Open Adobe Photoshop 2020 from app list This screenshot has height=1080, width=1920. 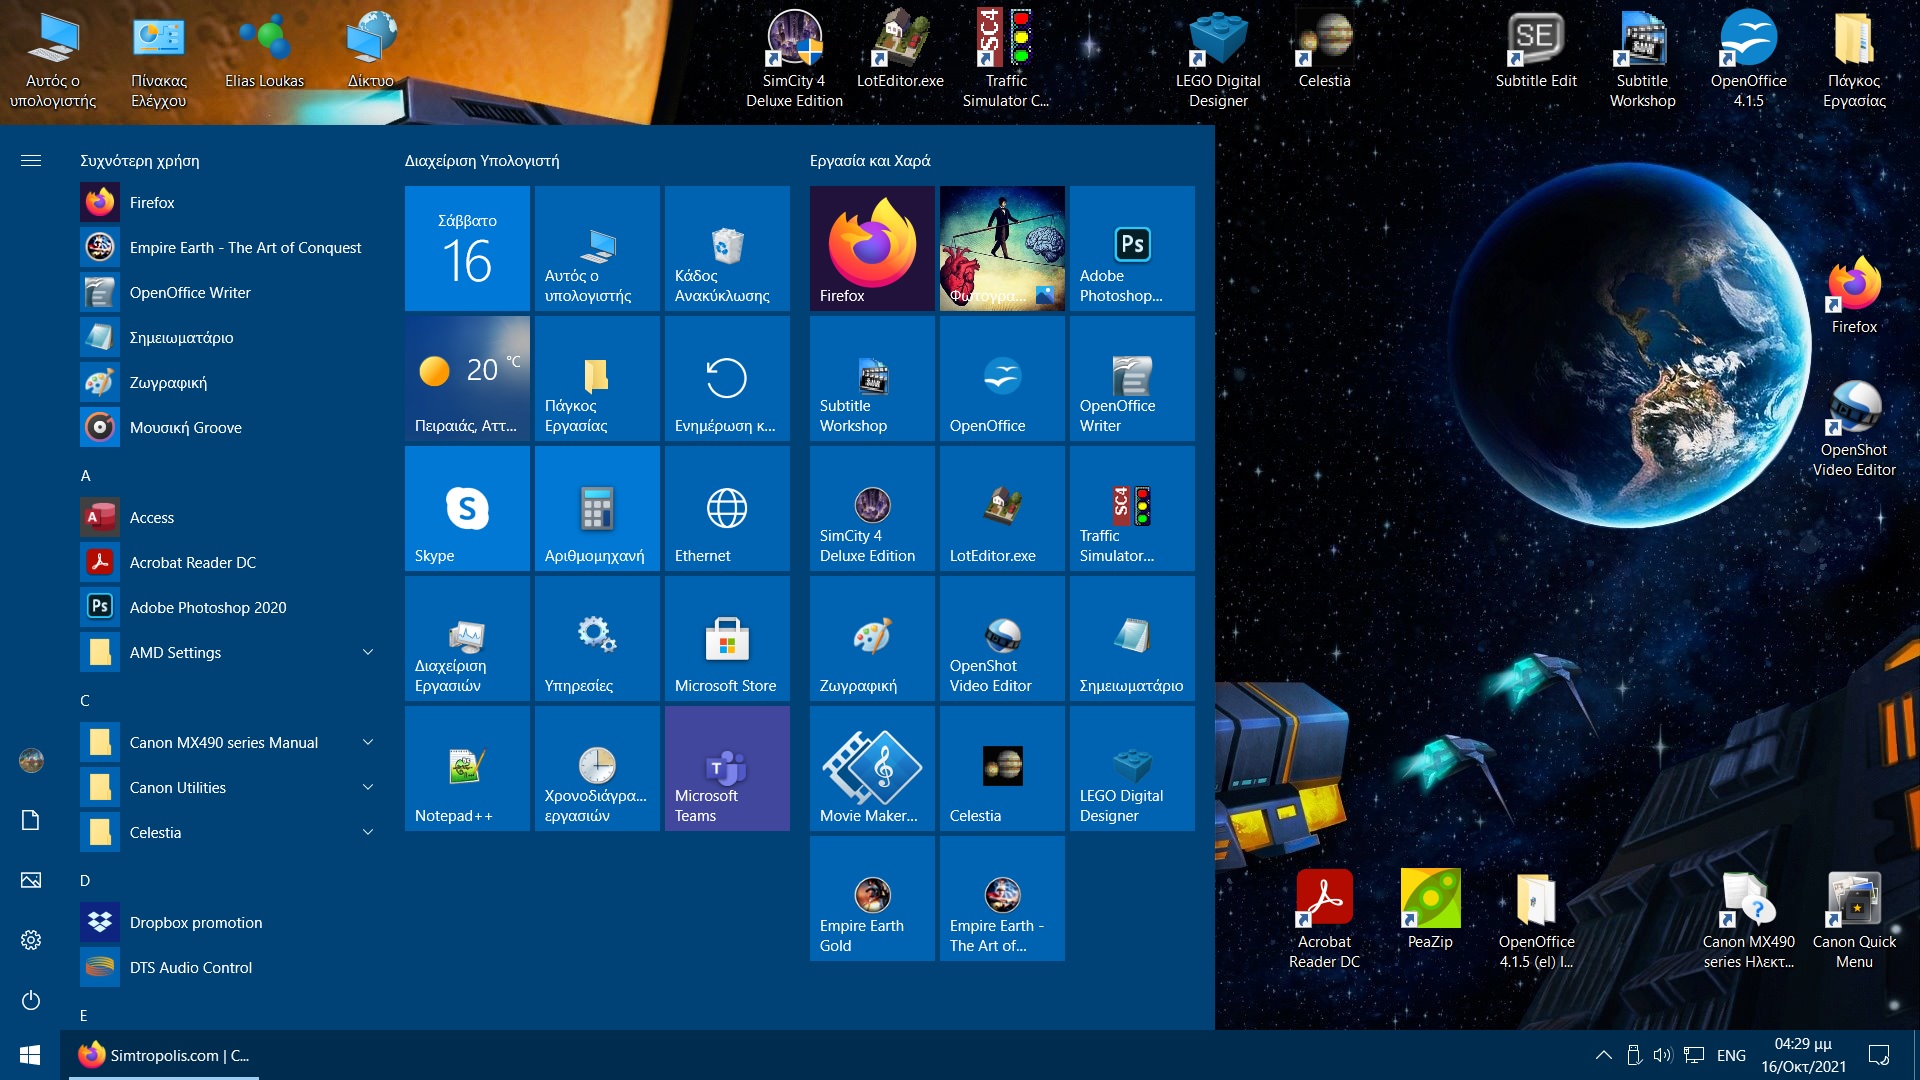tap(230, 607)
